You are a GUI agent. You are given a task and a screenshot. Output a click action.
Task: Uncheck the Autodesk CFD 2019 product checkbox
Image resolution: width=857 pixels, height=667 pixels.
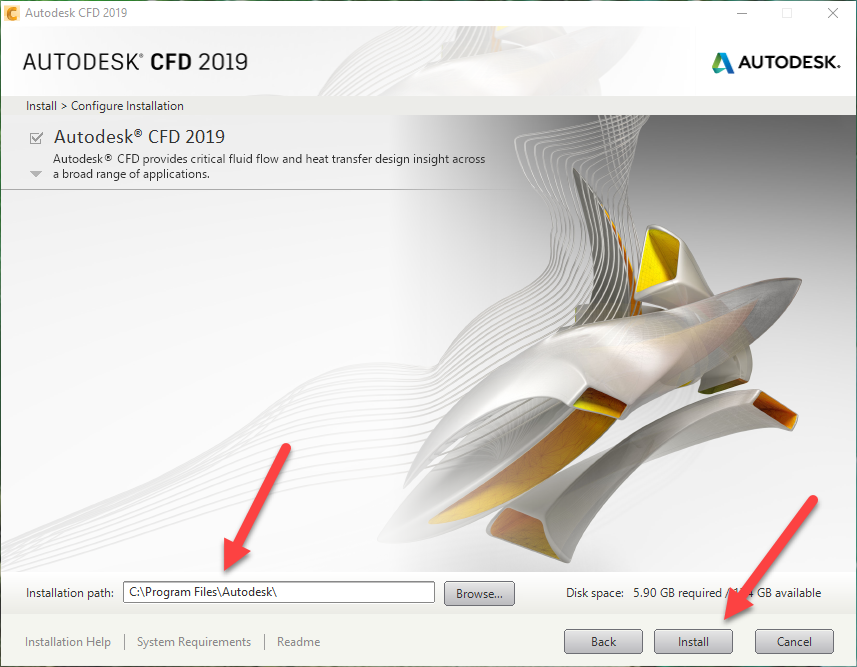36,138
